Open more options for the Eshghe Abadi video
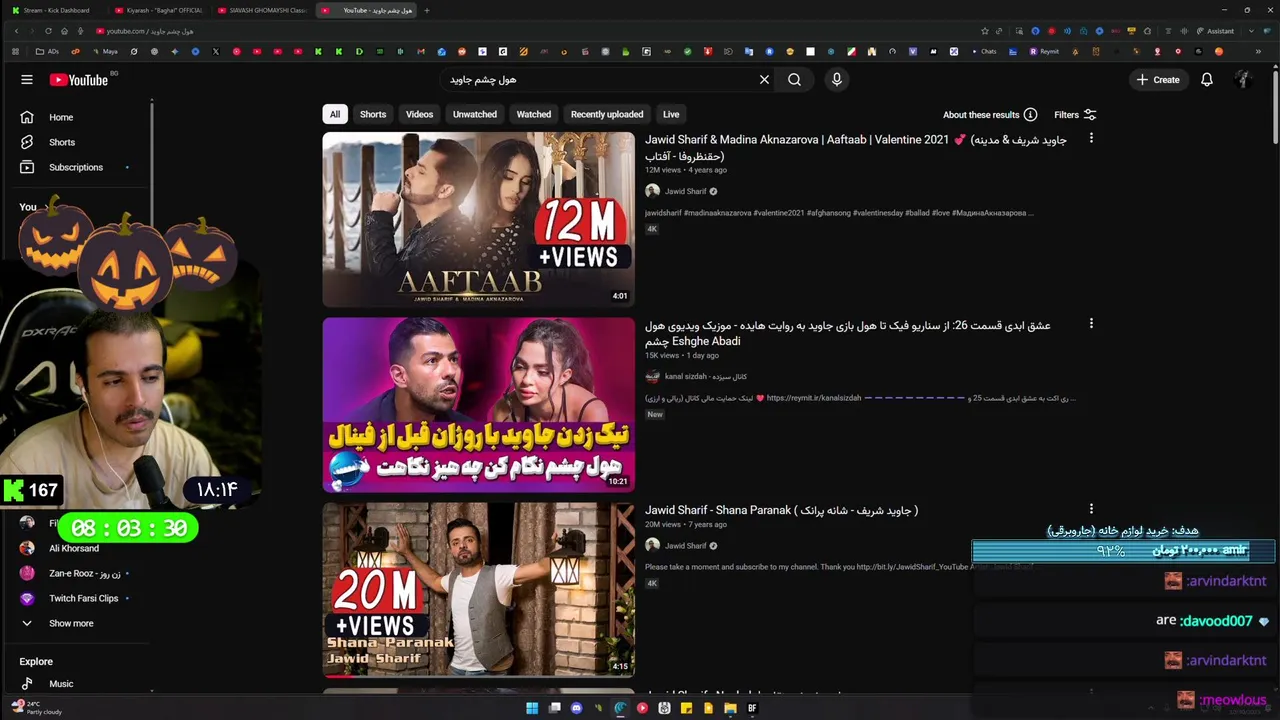The height and width of the screenshot is (720, 1280). pos(1091,324)
